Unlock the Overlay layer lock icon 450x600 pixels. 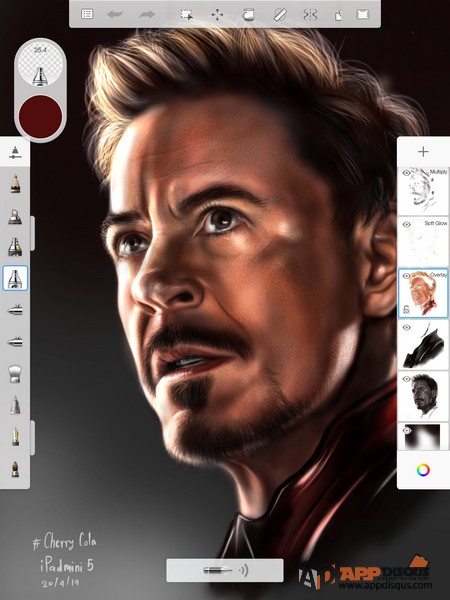[406, 310]
